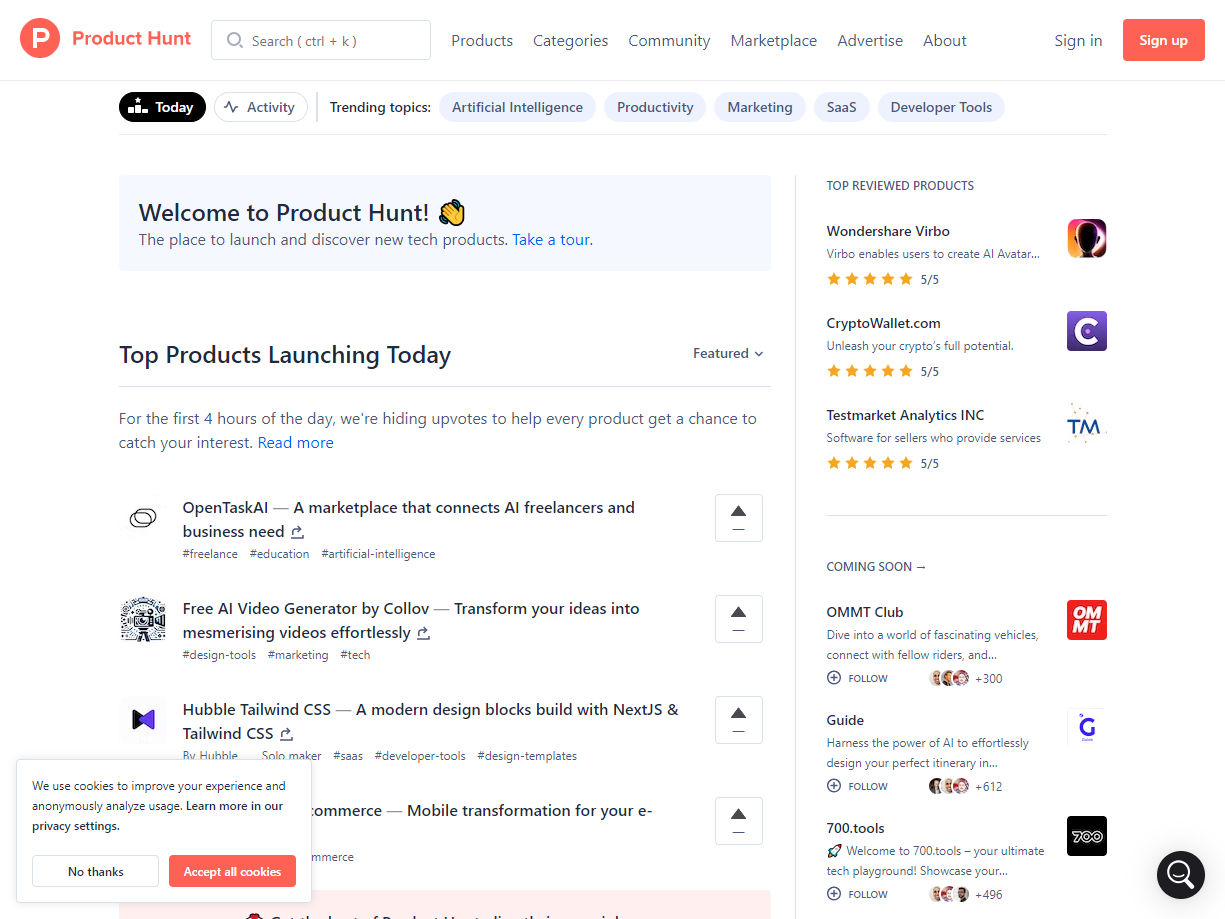Open the Featured sort dropdown
1225x919 pixels.
pyautogui.click(x=728, y=353)
